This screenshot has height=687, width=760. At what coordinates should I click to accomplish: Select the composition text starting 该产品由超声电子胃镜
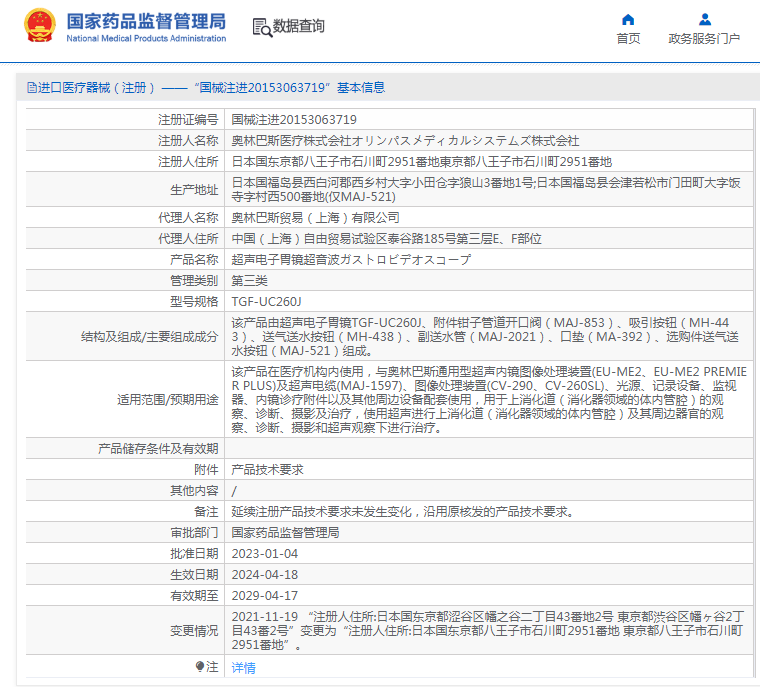point(485,336)
